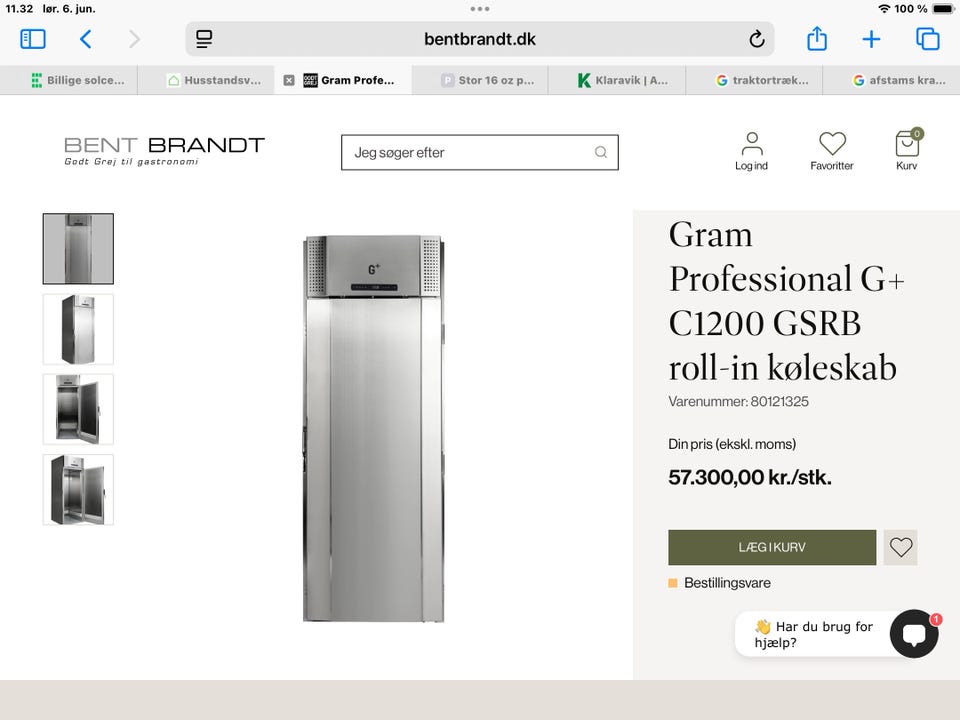Open the chat help bubble
Image resolution: width=960 pixels, height=720 pixels.
point(914,634)
